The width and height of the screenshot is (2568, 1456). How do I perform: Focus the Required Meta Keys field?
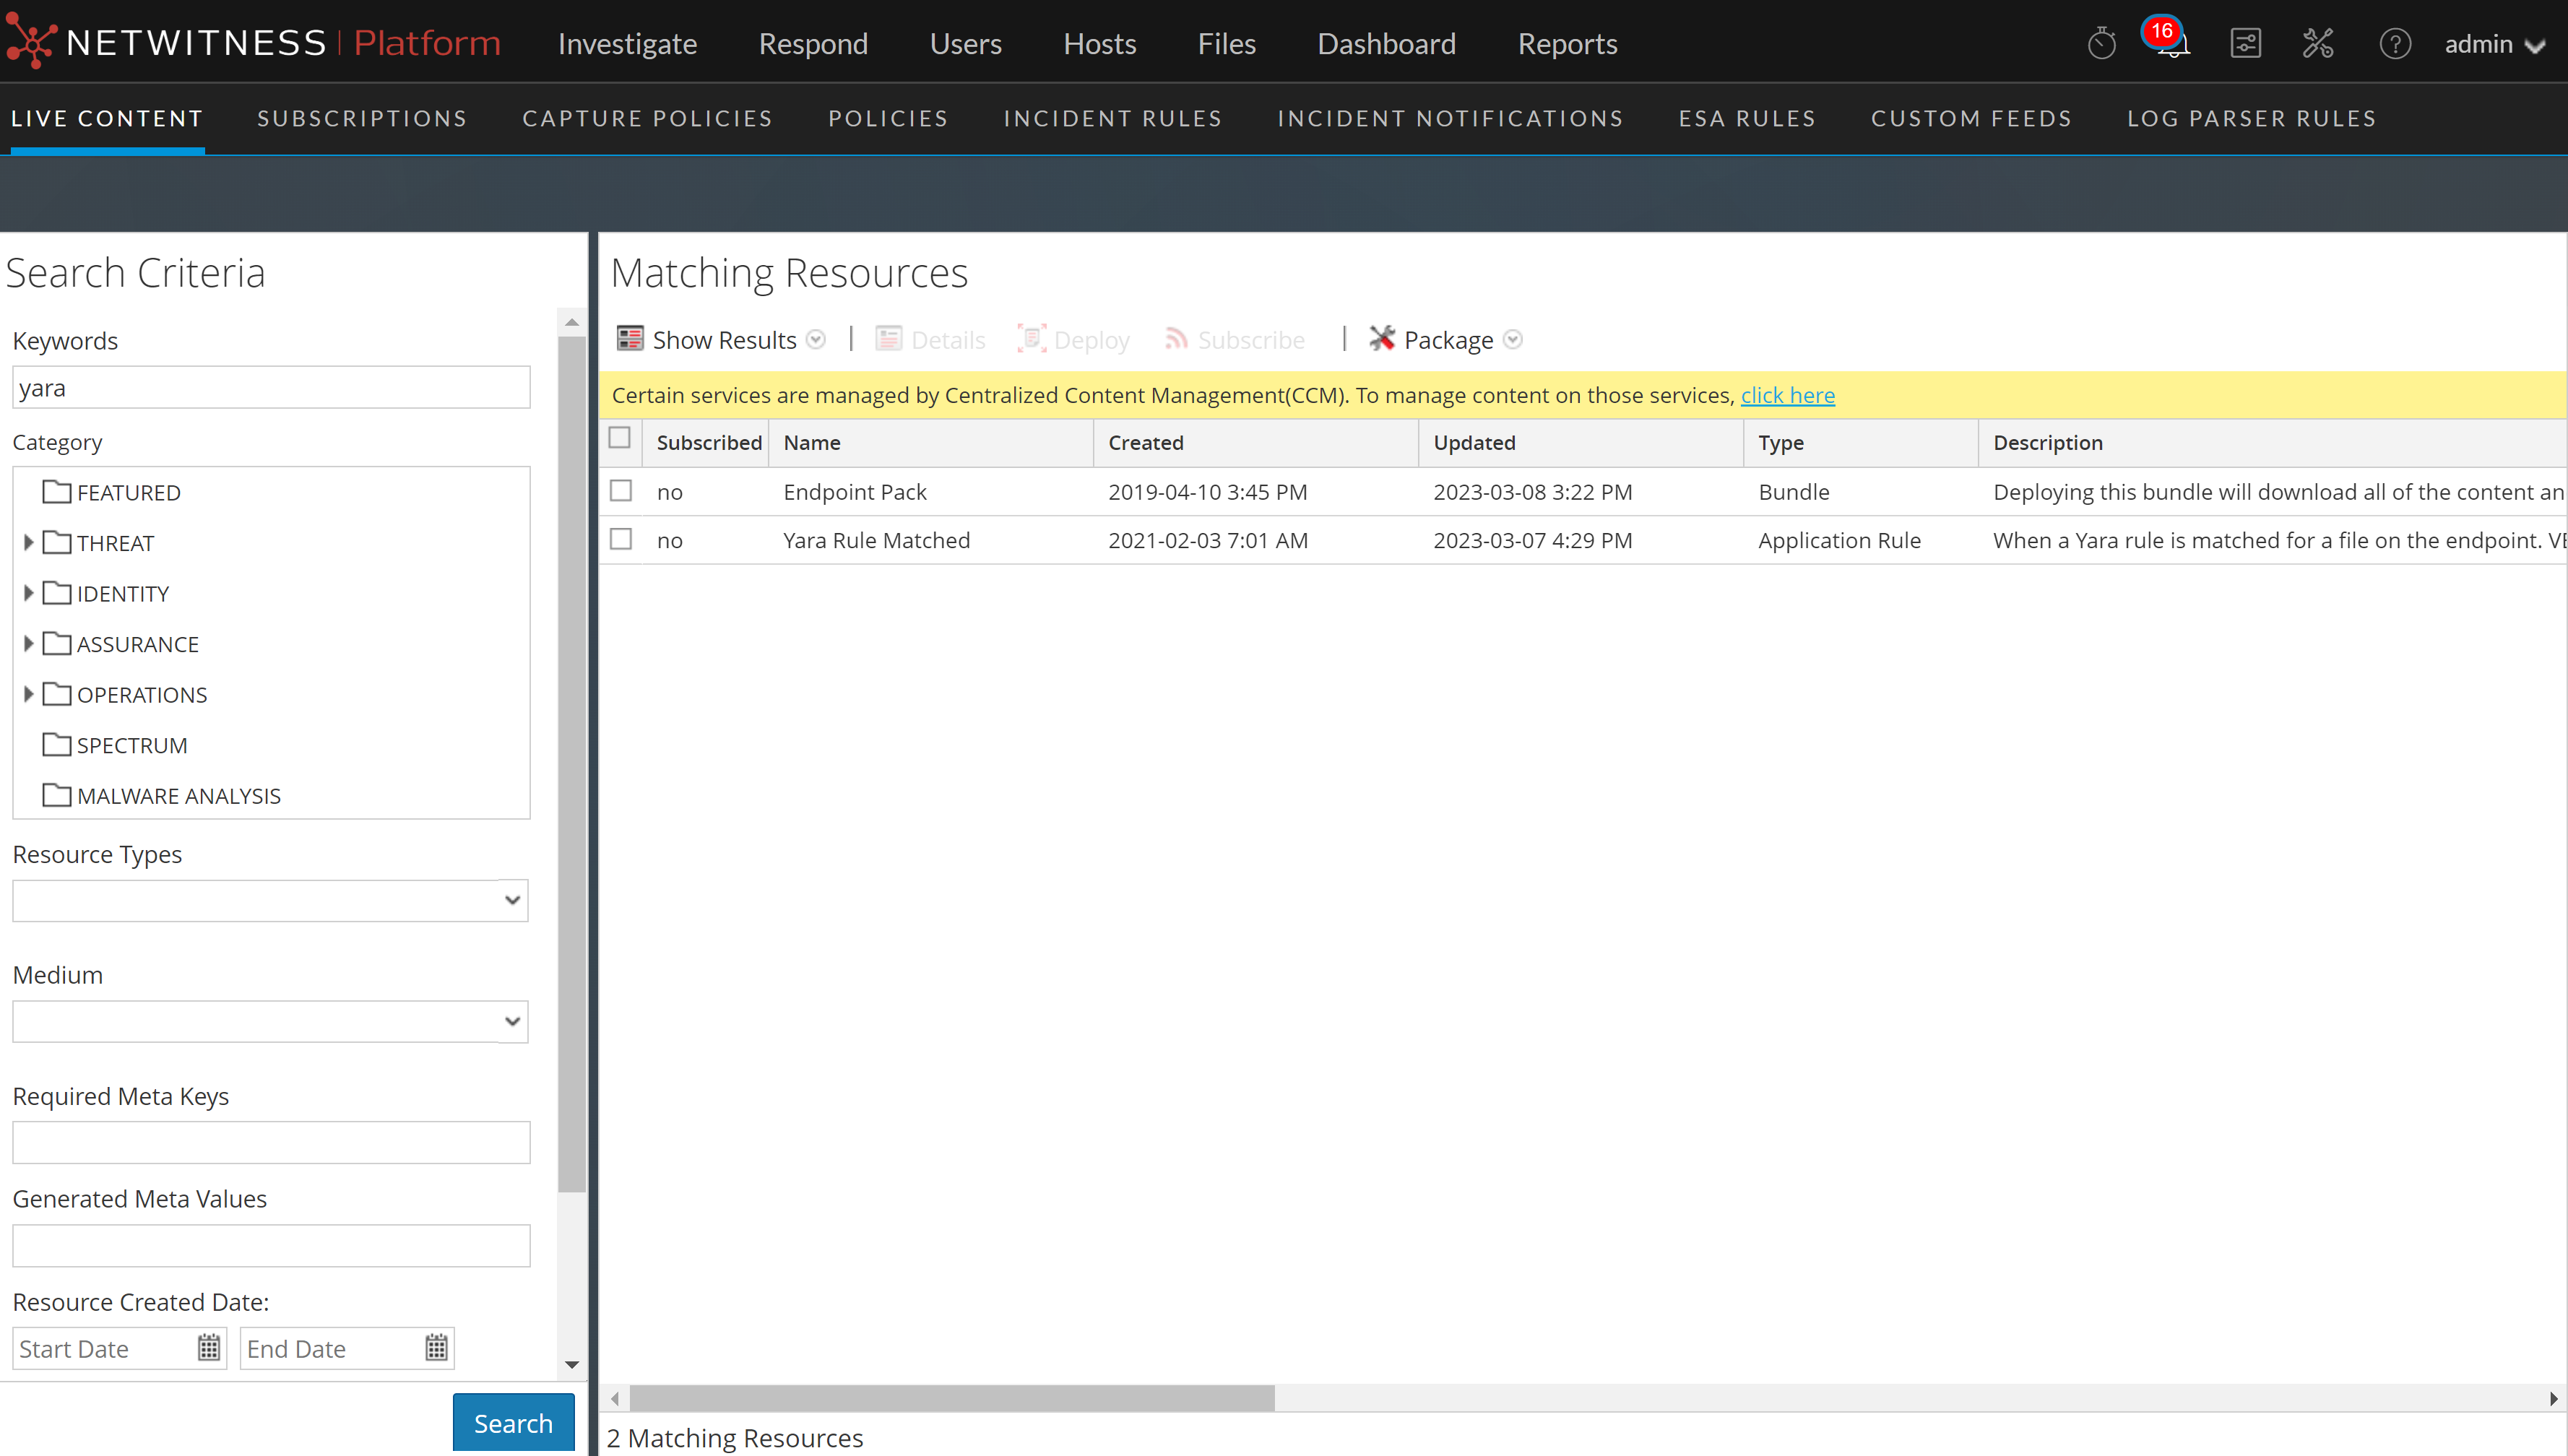271,1142
